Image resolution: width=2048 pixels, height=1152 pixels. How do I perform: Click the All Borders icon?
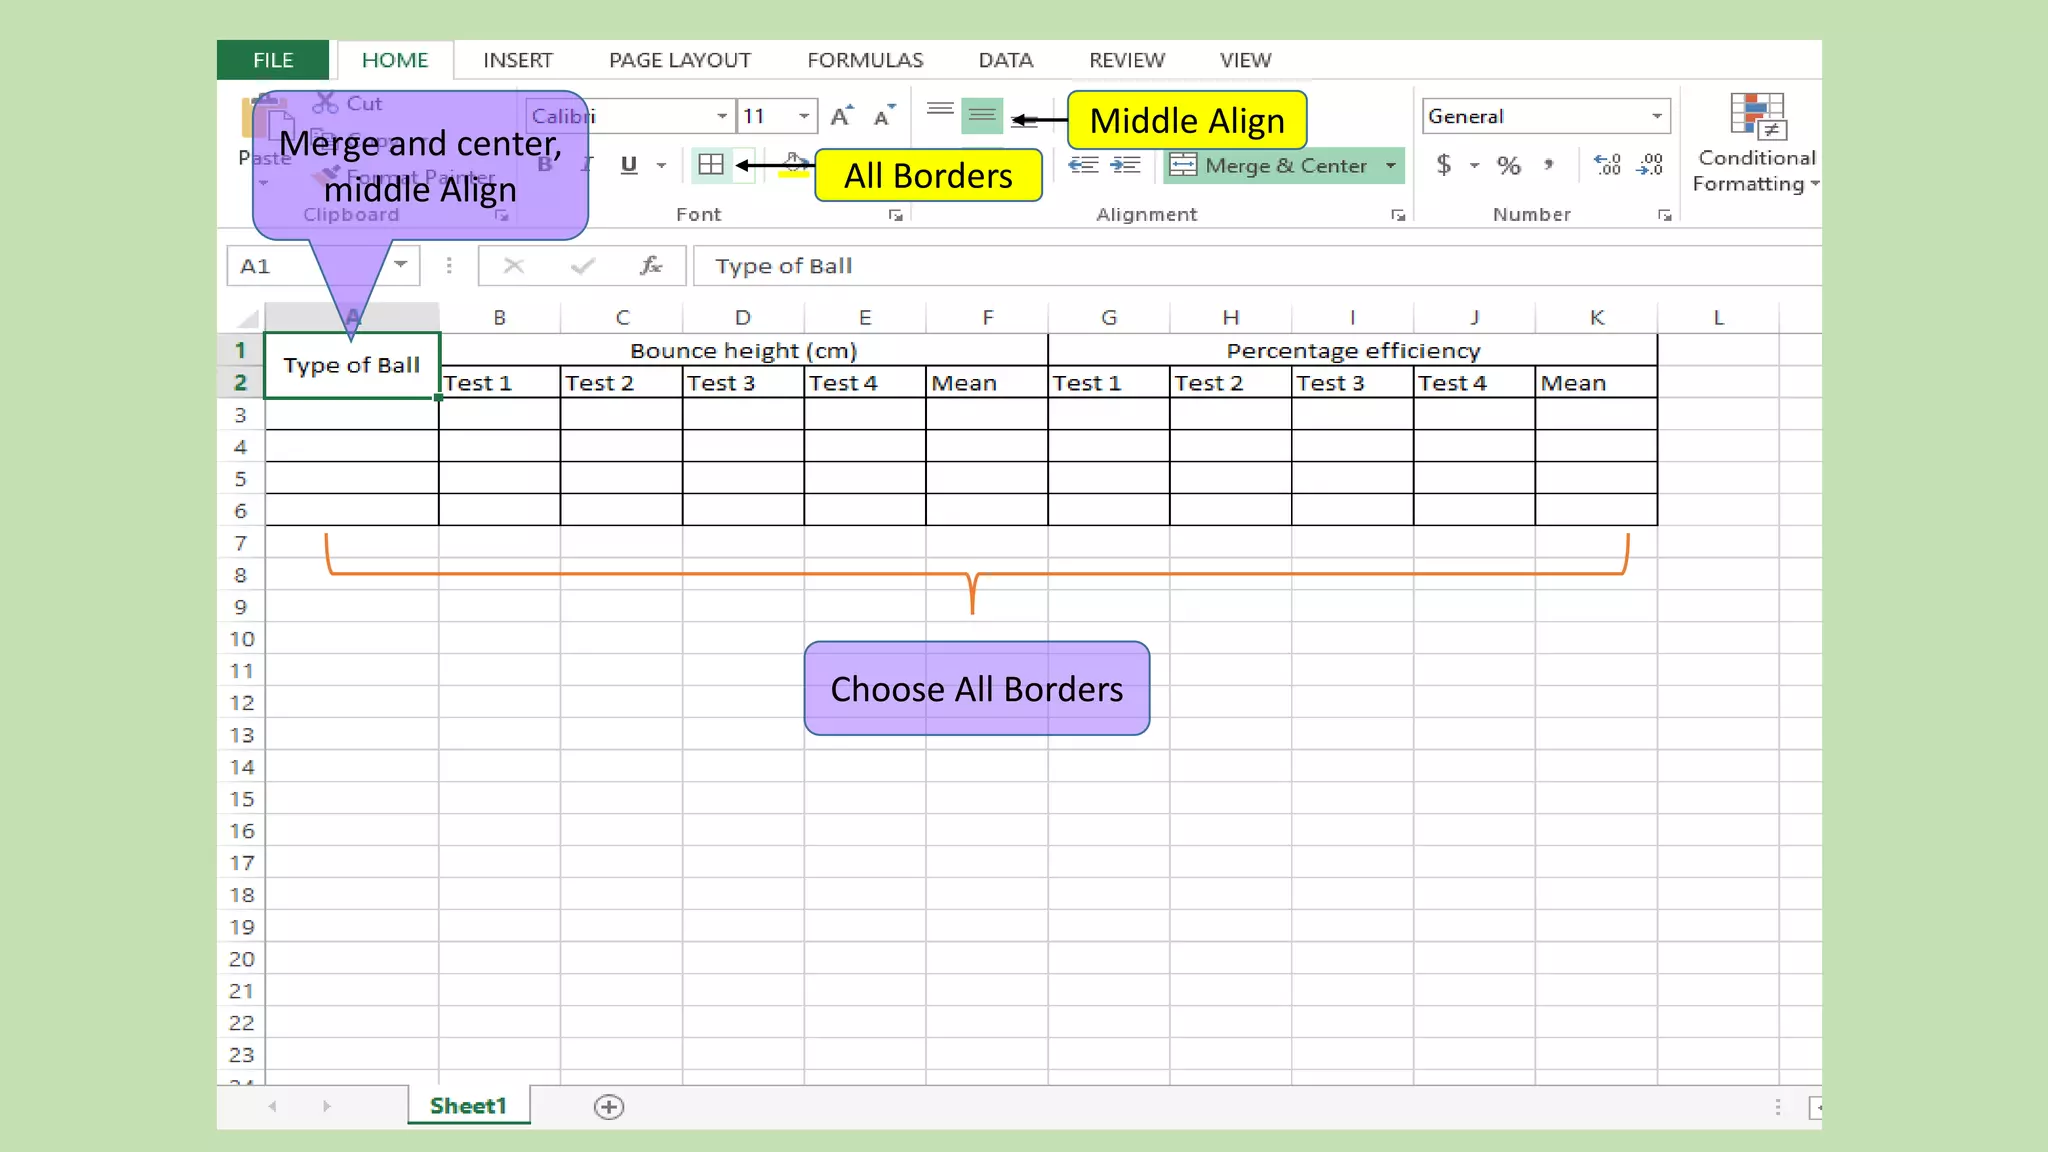[710, 165]
